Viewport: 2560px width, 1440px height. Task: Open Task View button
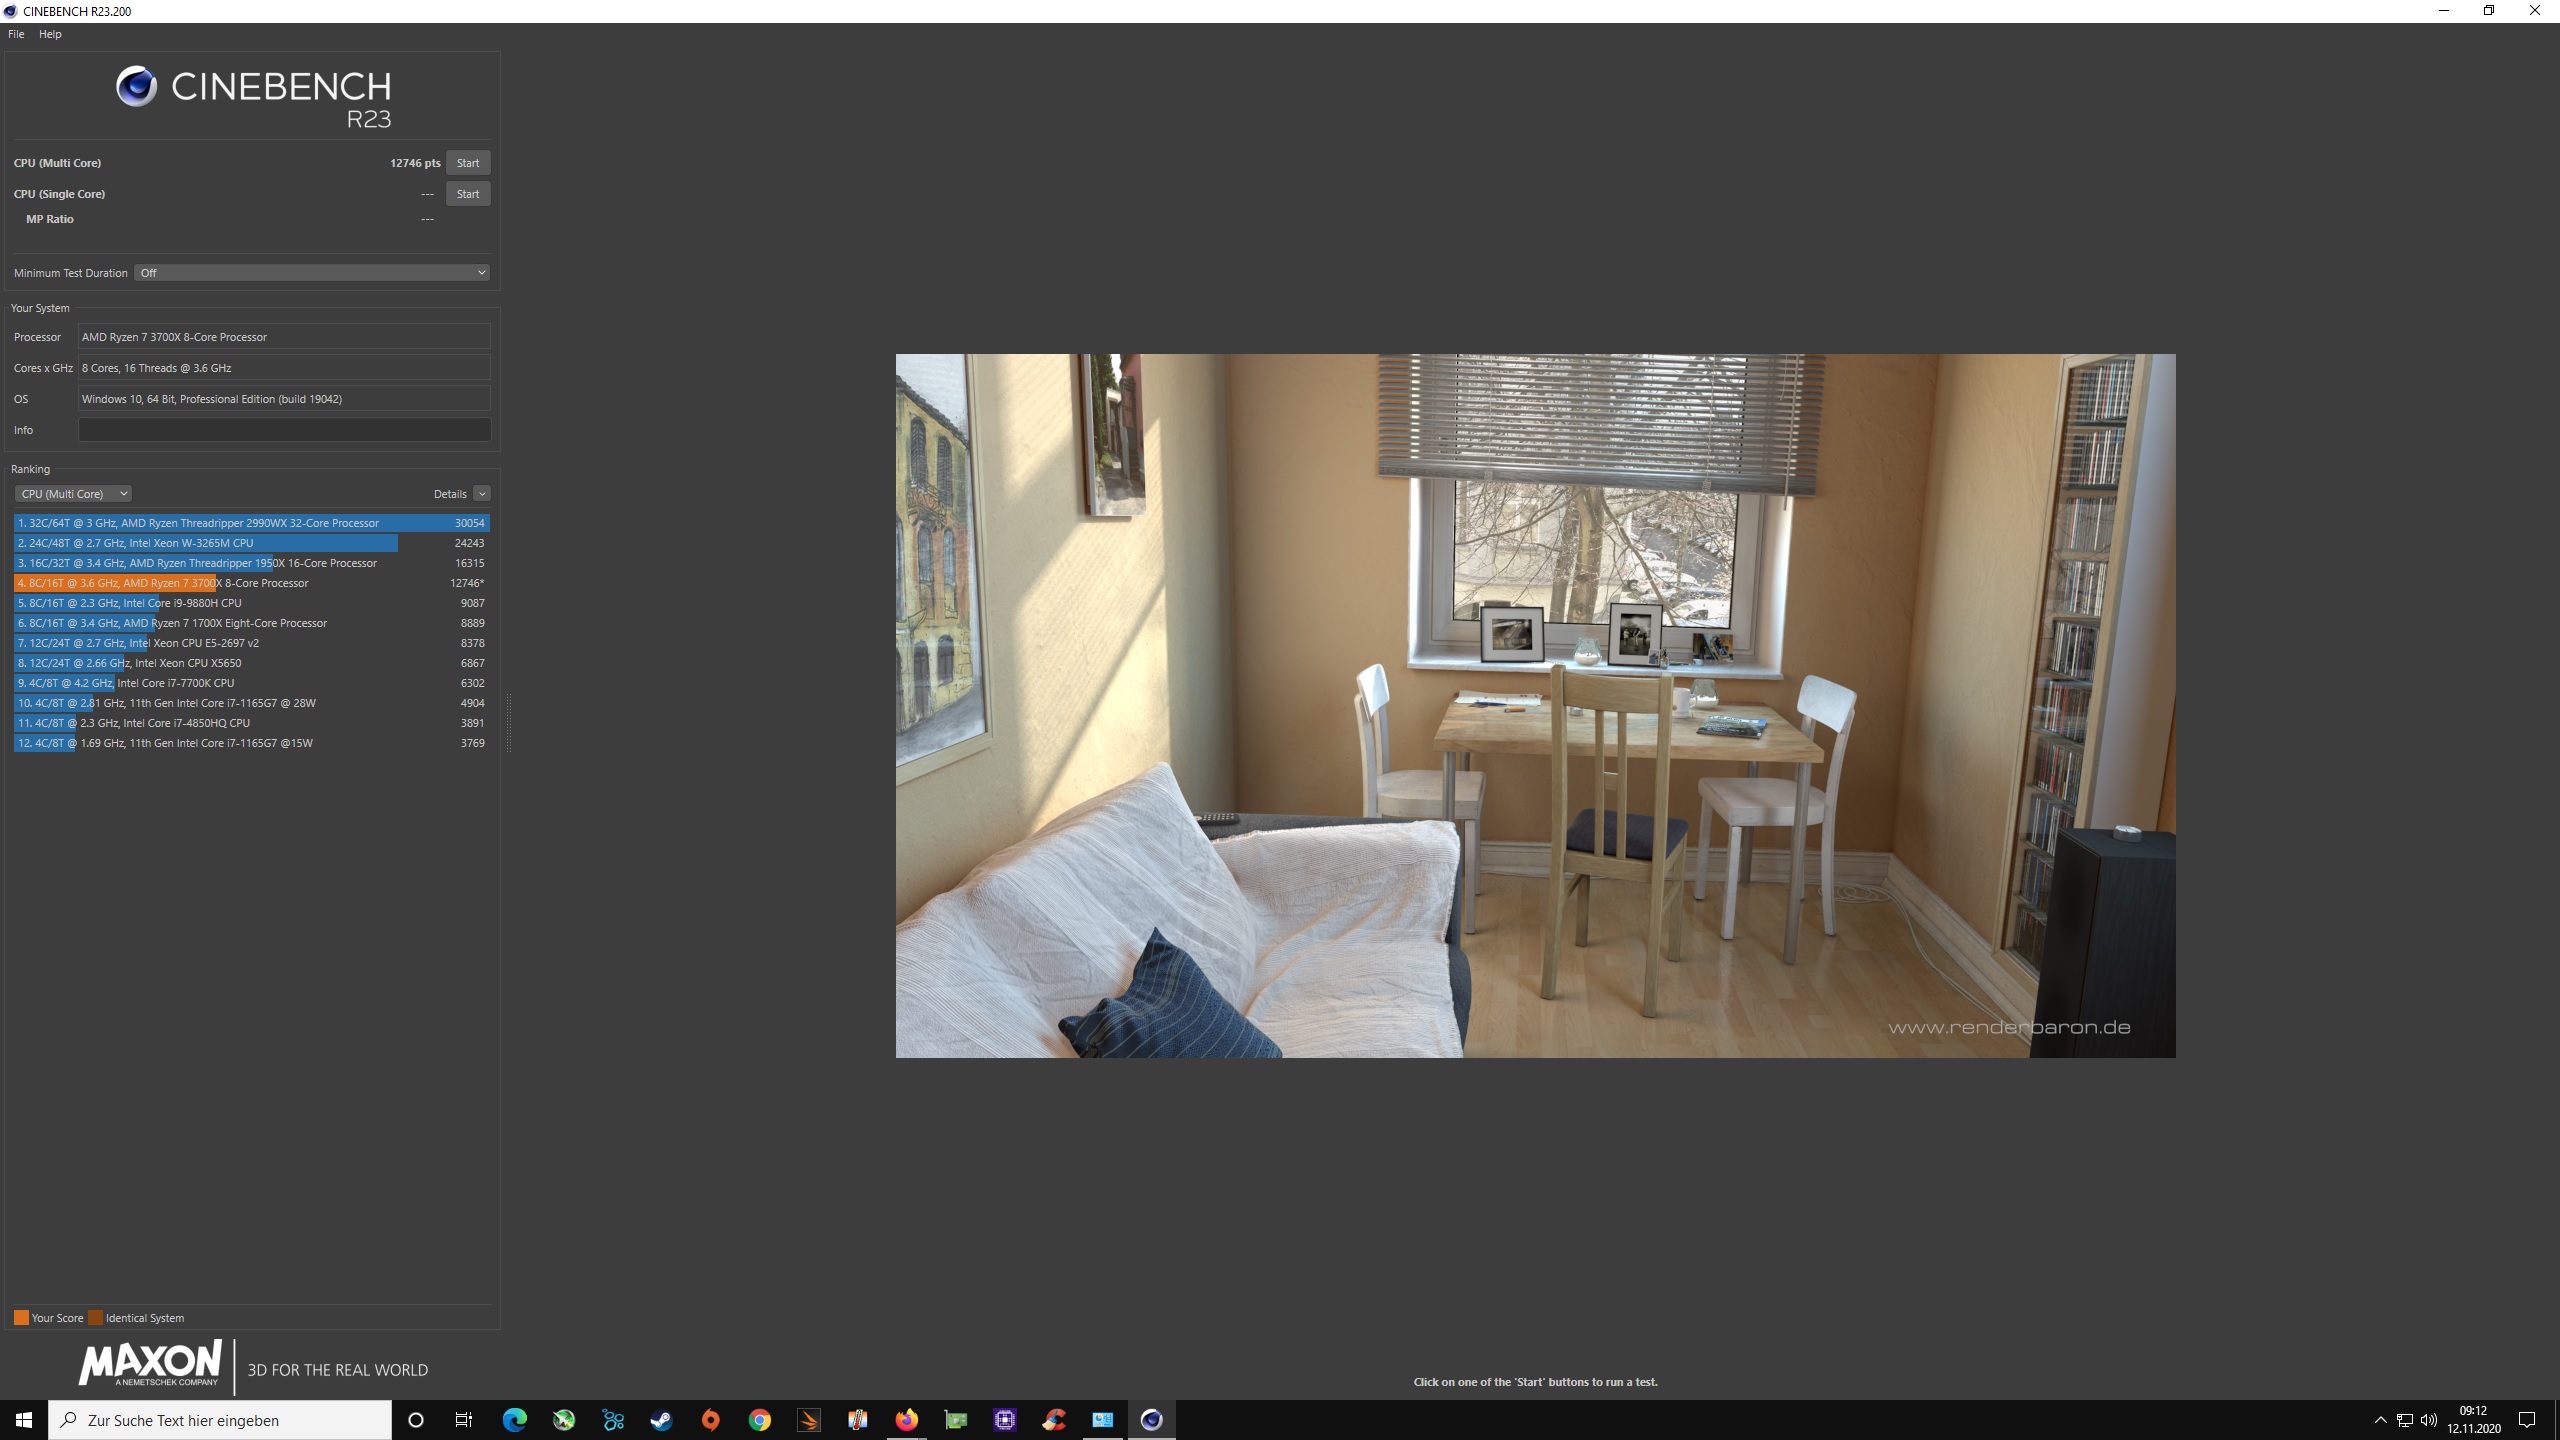tap(464, 1420)
